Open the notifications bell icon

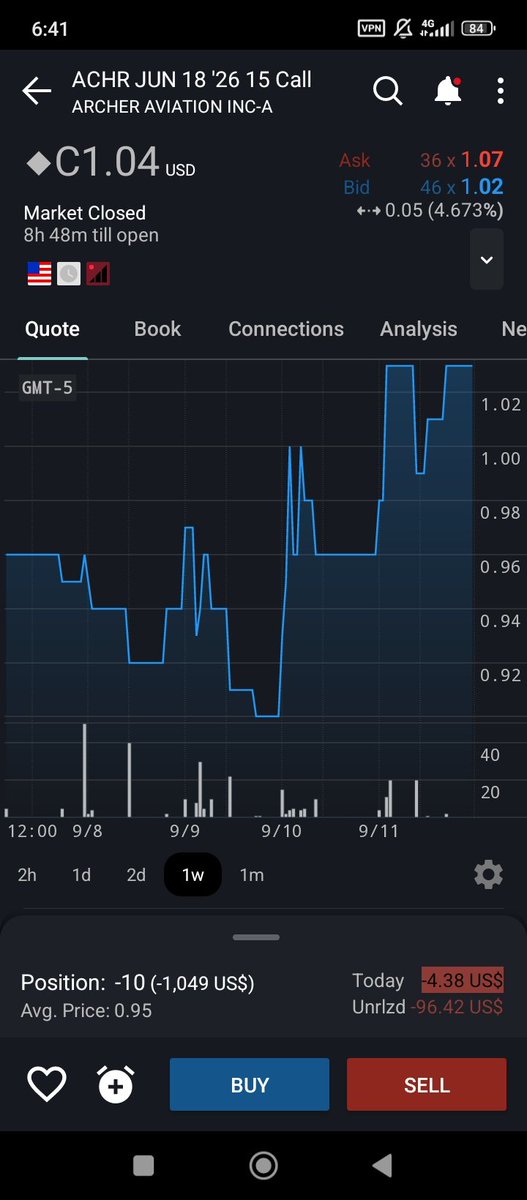pos(447,91)
